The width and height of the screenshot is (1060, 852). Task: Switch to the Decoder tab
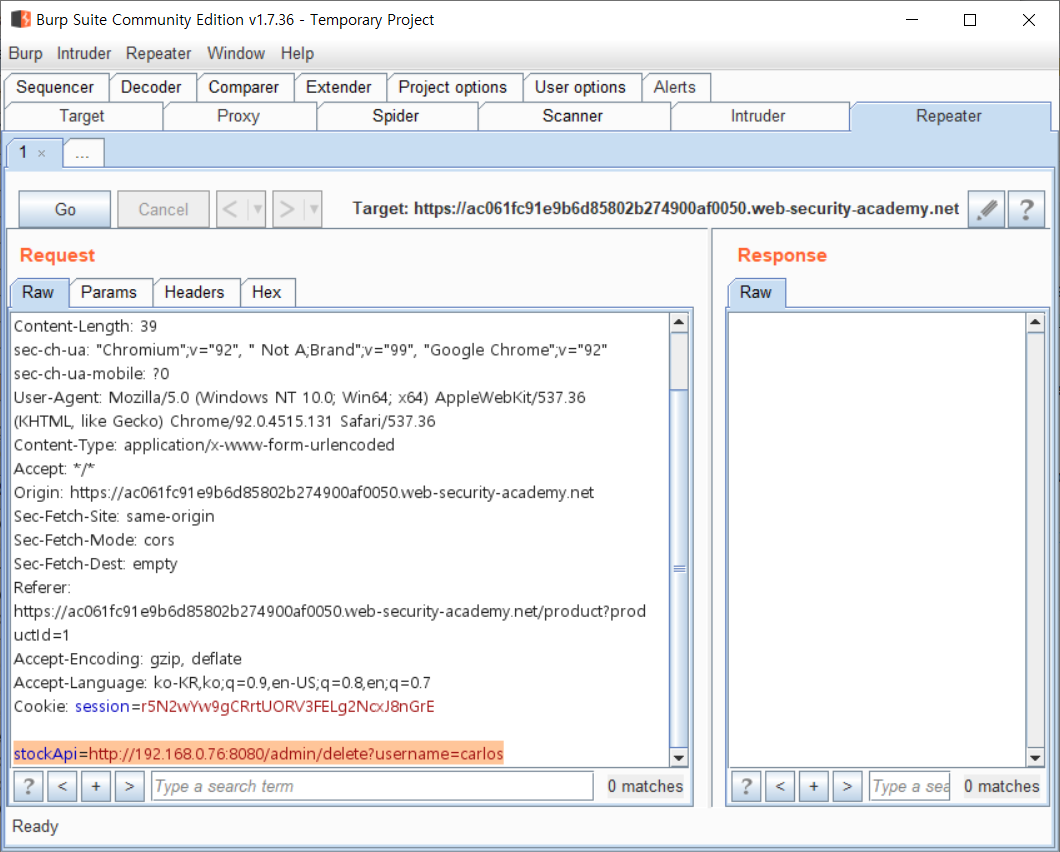pyautogui.click(x=151, y=87)
